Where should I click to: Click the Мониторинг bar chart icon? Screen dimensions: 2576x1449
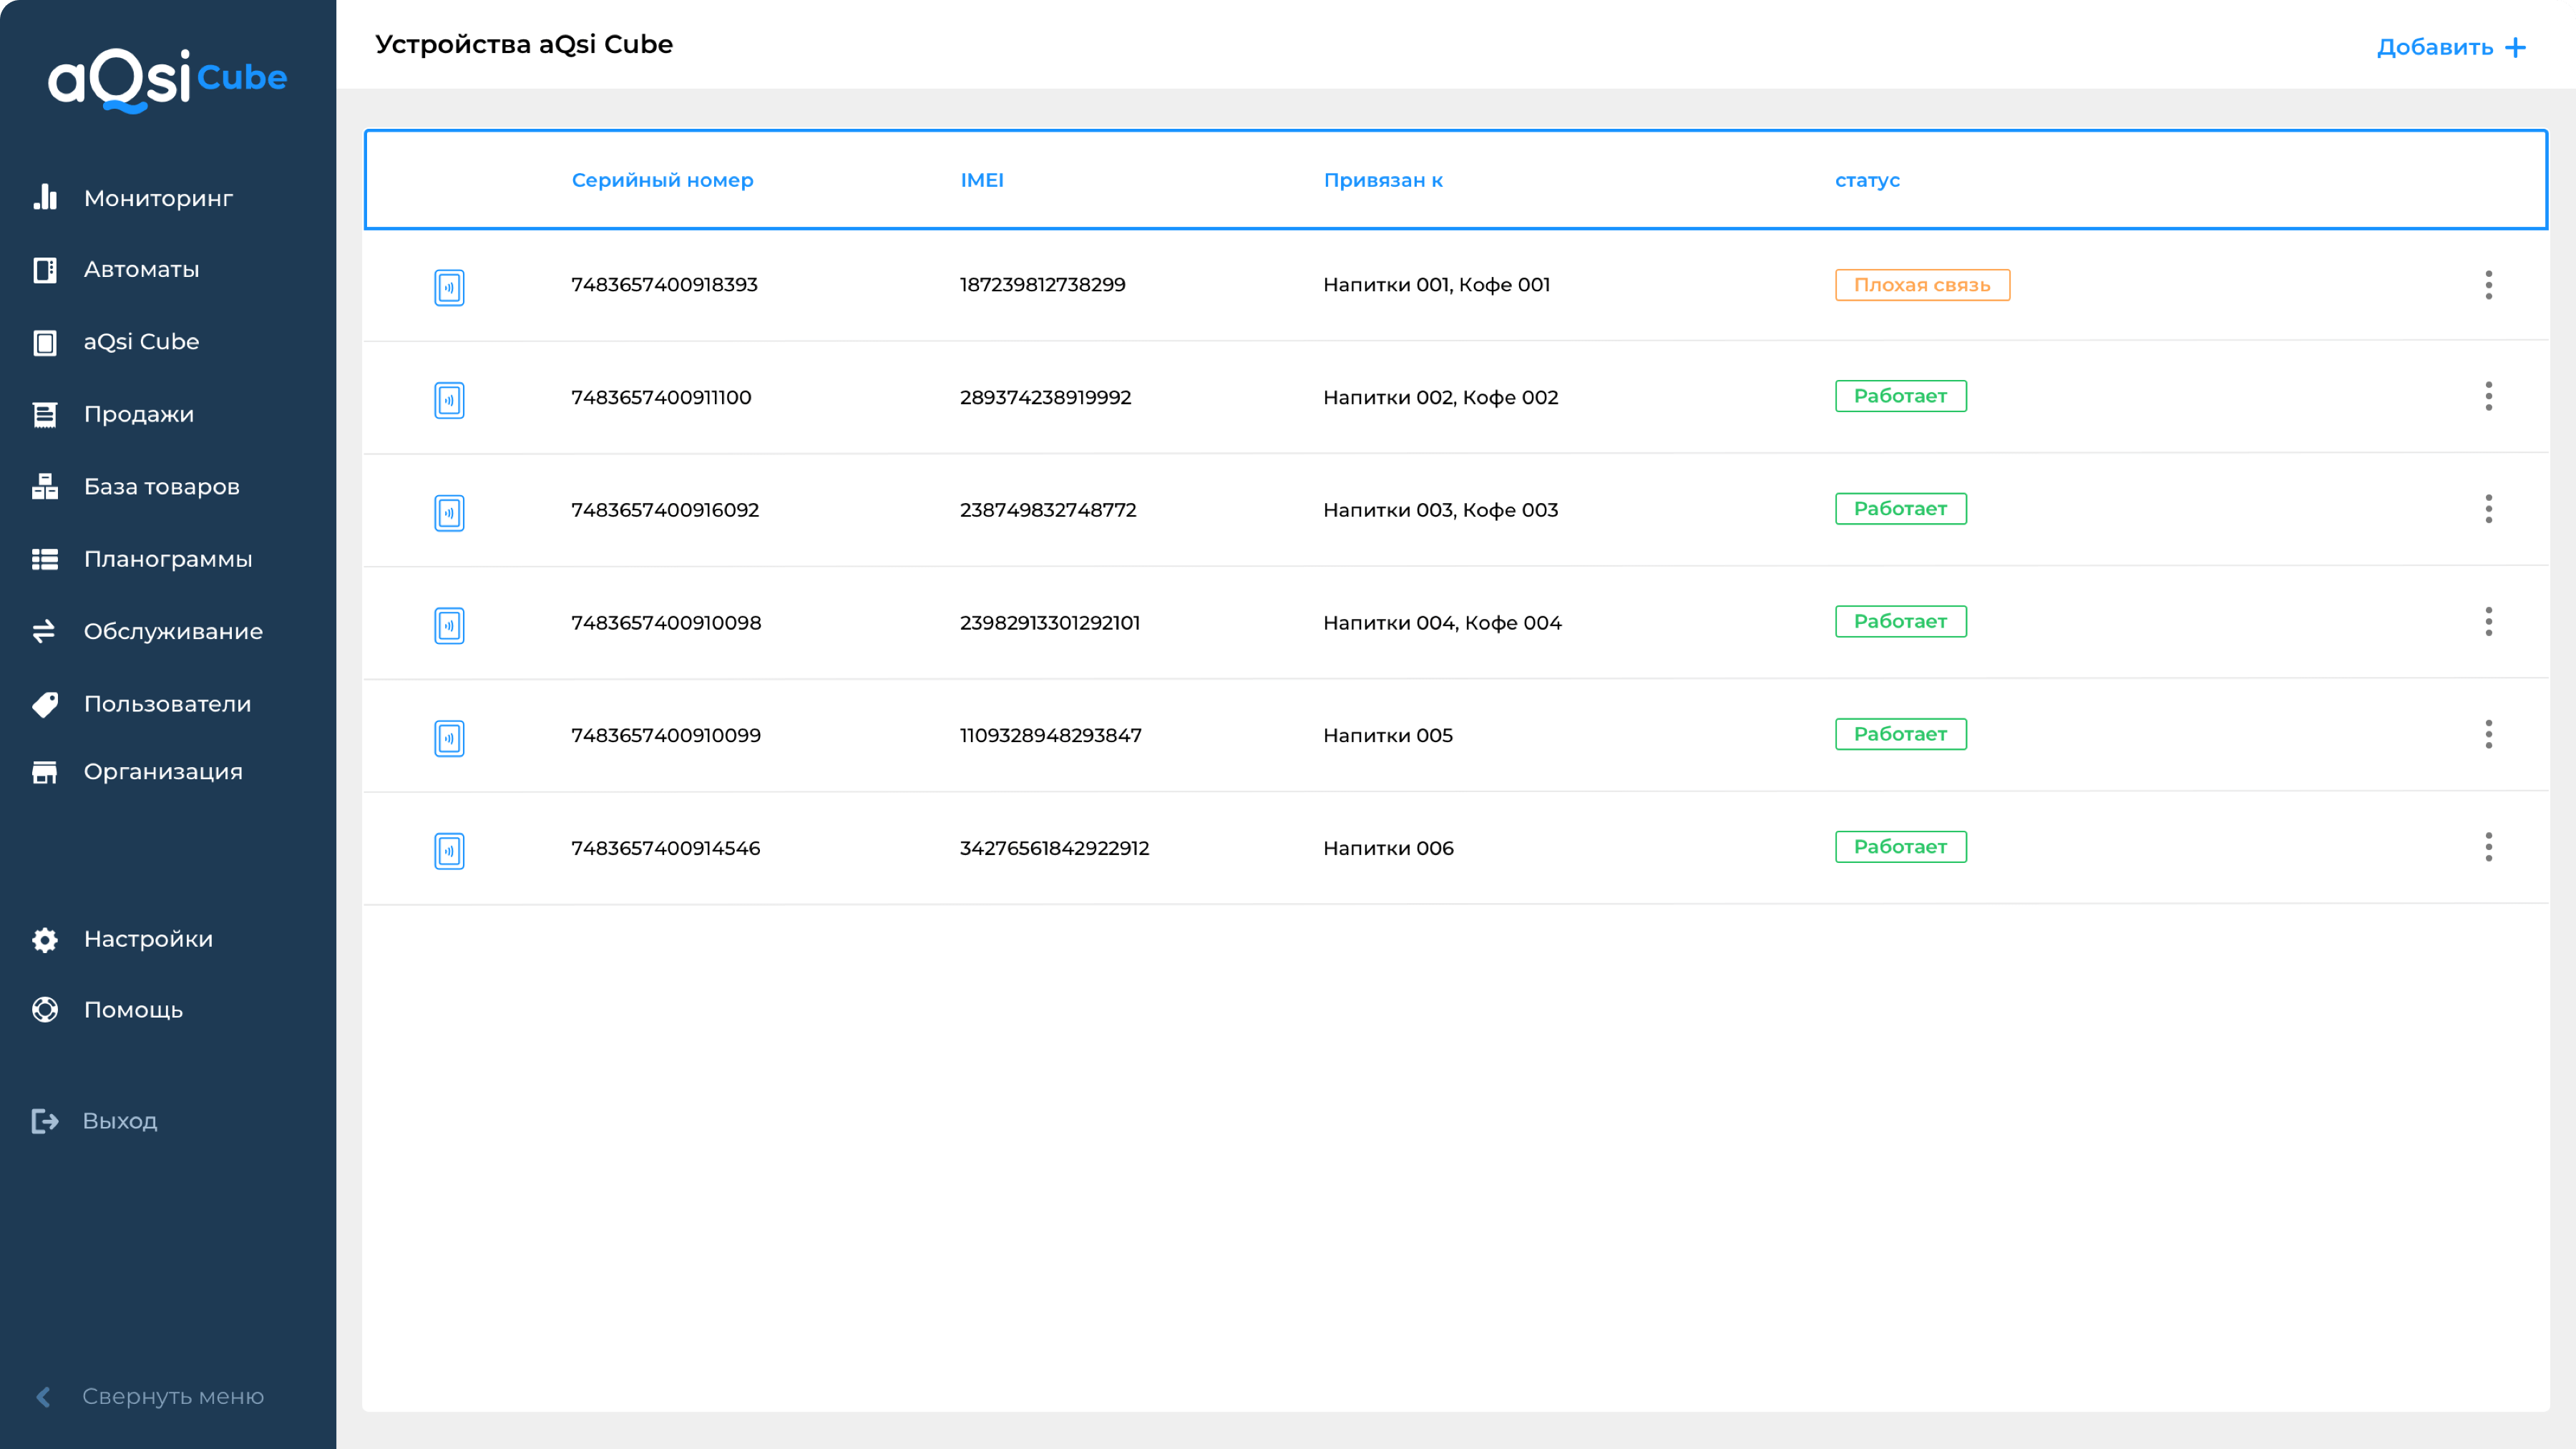pos(45,197)
